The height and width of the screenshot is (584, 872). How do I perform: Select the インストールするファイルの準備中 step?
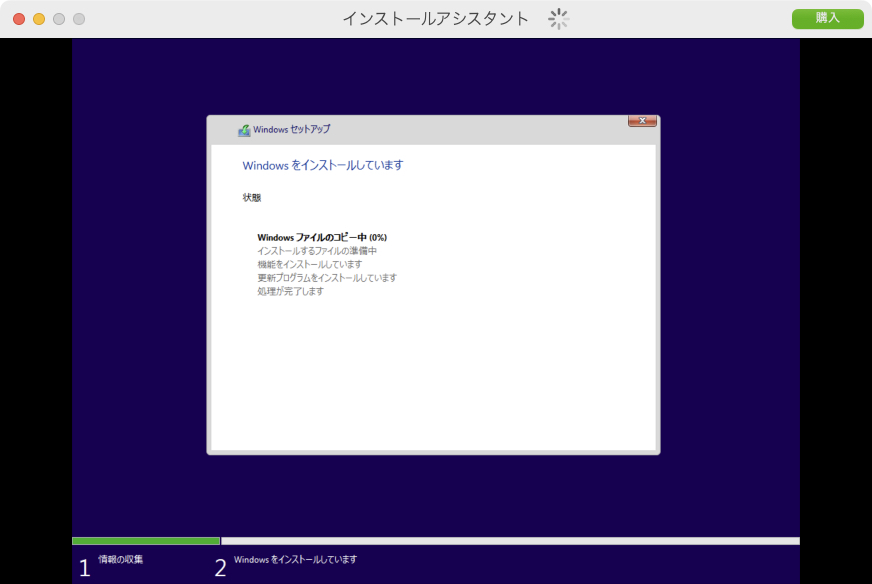point(317,250)
